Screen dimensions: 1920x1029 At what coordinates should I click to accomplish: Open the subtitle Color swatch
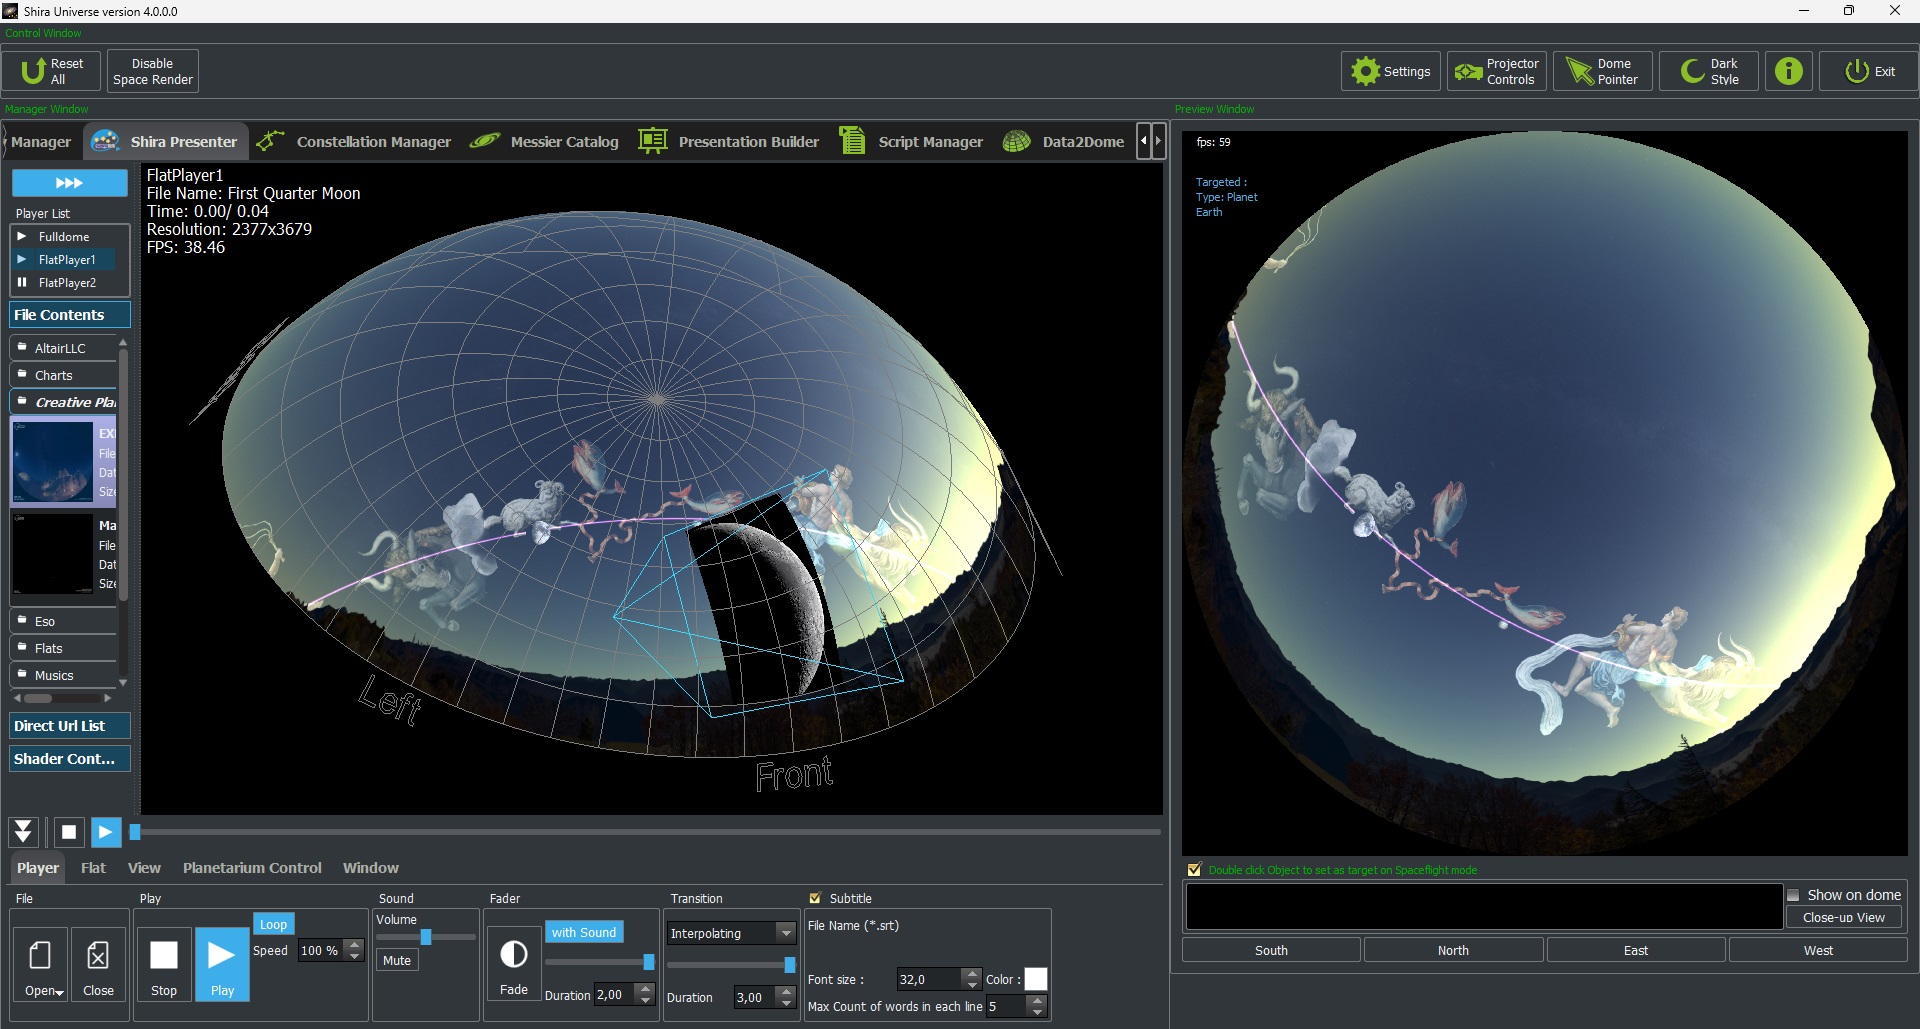(x=1036, y=979)
